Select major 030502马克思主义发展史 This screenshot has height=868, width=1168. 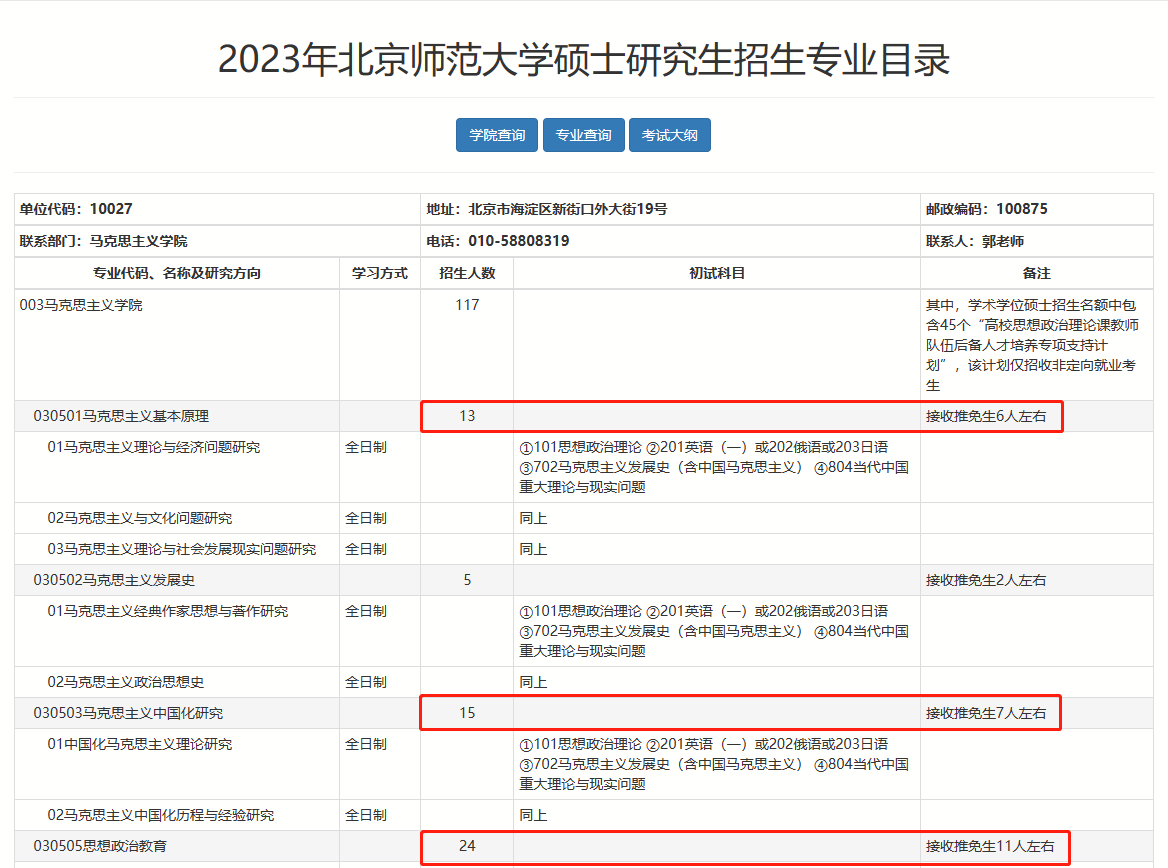click(x=114, y=580)
